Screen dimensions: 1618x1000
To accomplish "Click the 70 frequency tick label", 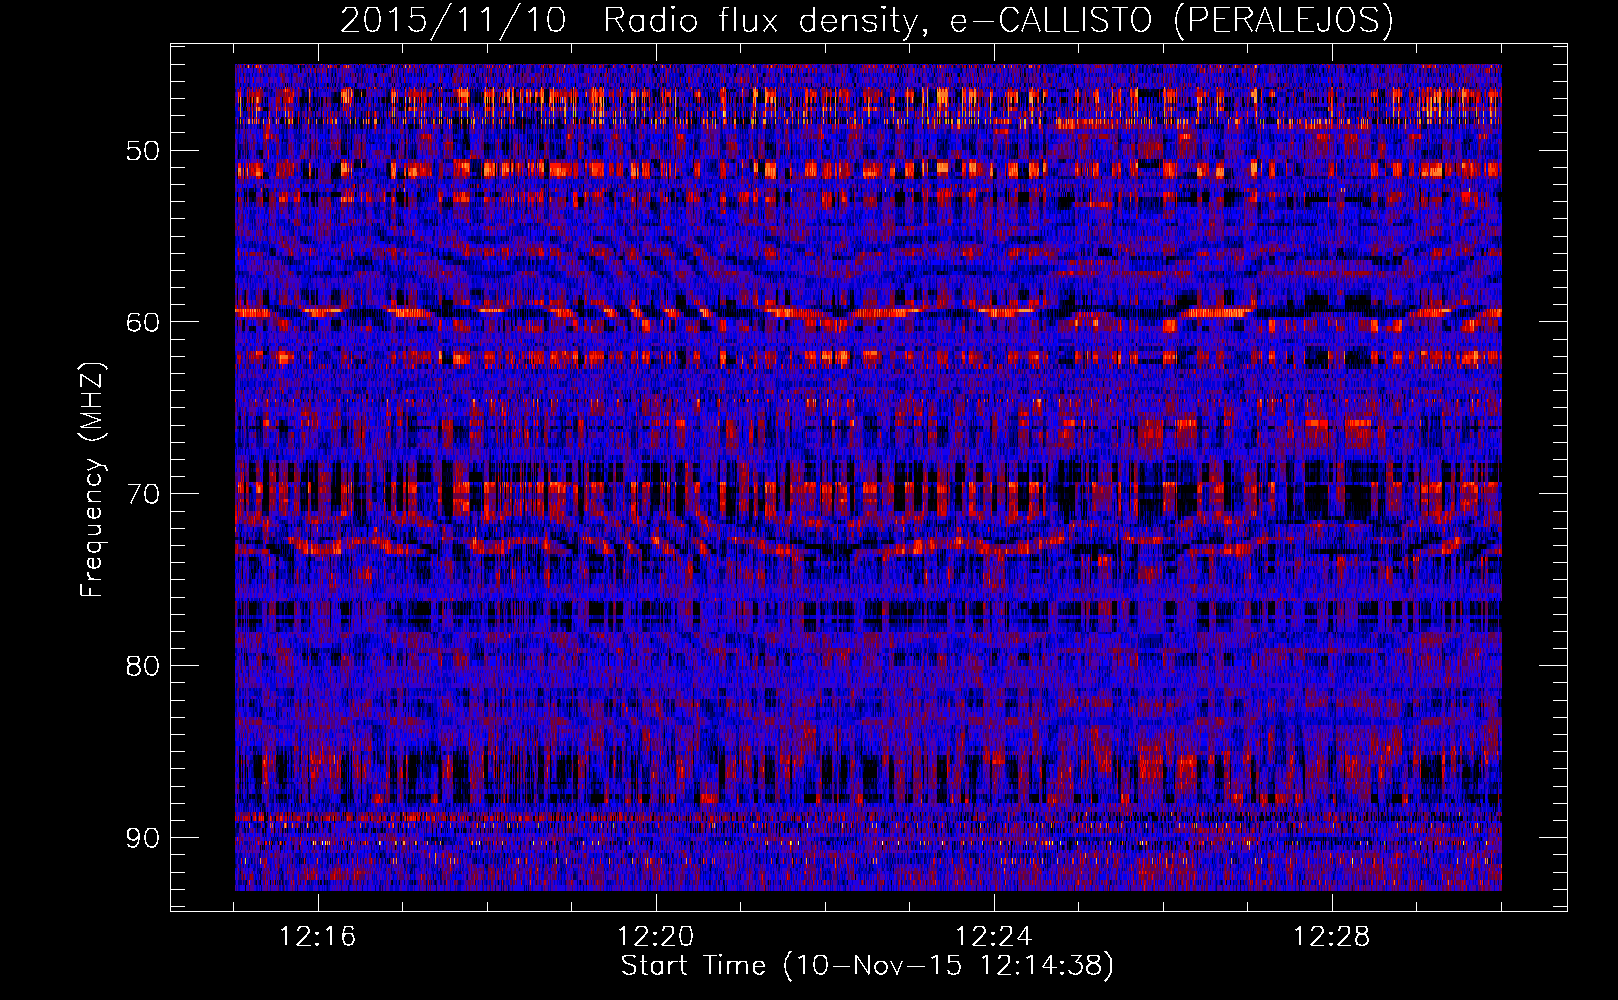I will 142,494.
